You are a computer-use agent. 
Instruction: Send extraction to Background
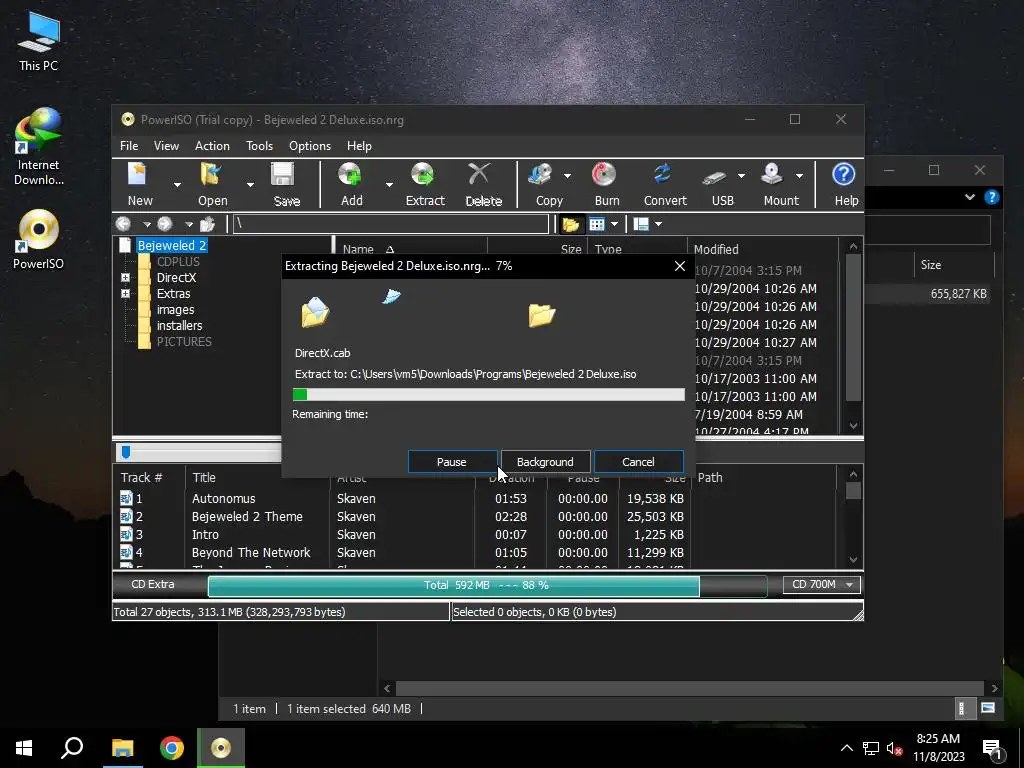pos(545,462)
